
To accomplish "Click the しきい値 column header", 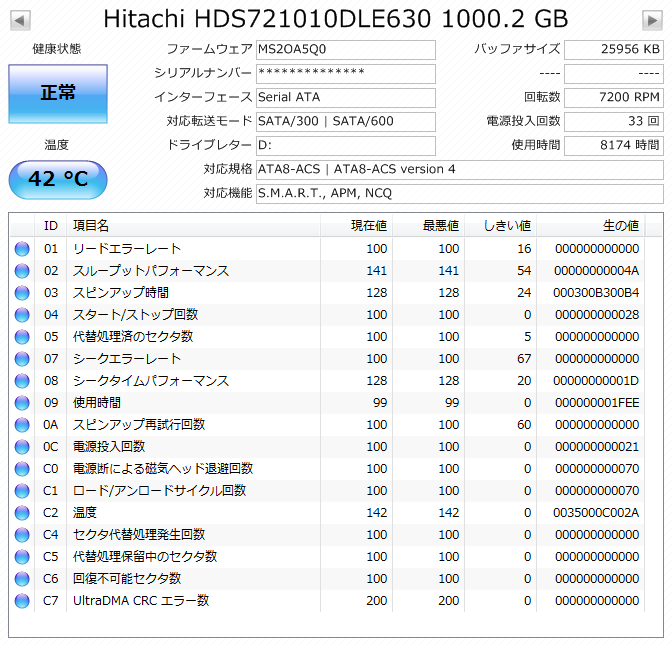I will tap(500, 225).
